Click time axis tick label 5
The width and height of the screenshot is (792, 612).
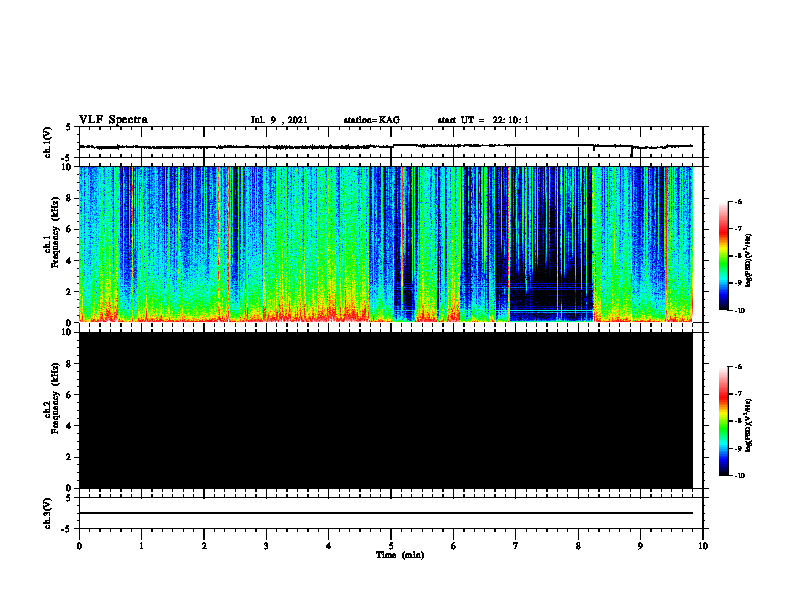click(391, 546)
